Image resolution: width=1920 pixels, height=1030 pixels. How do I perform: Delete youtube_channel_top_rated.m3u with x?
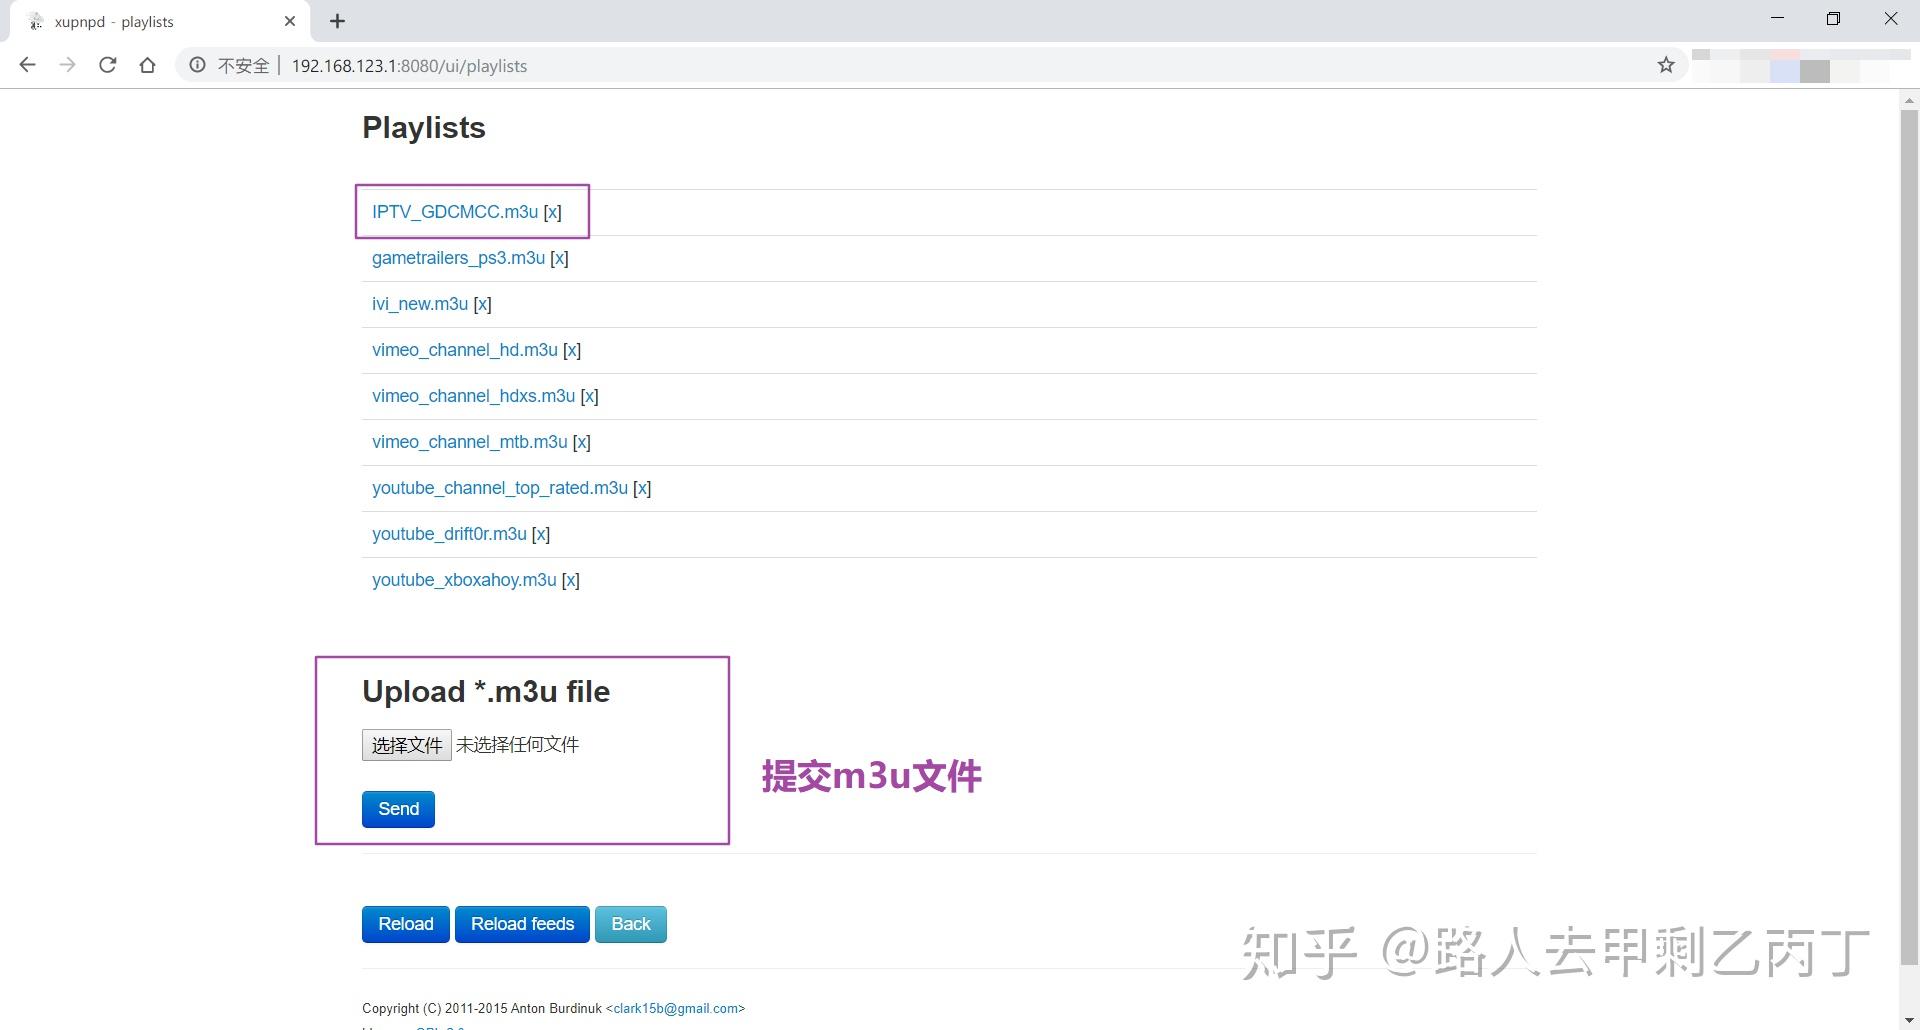642,488
